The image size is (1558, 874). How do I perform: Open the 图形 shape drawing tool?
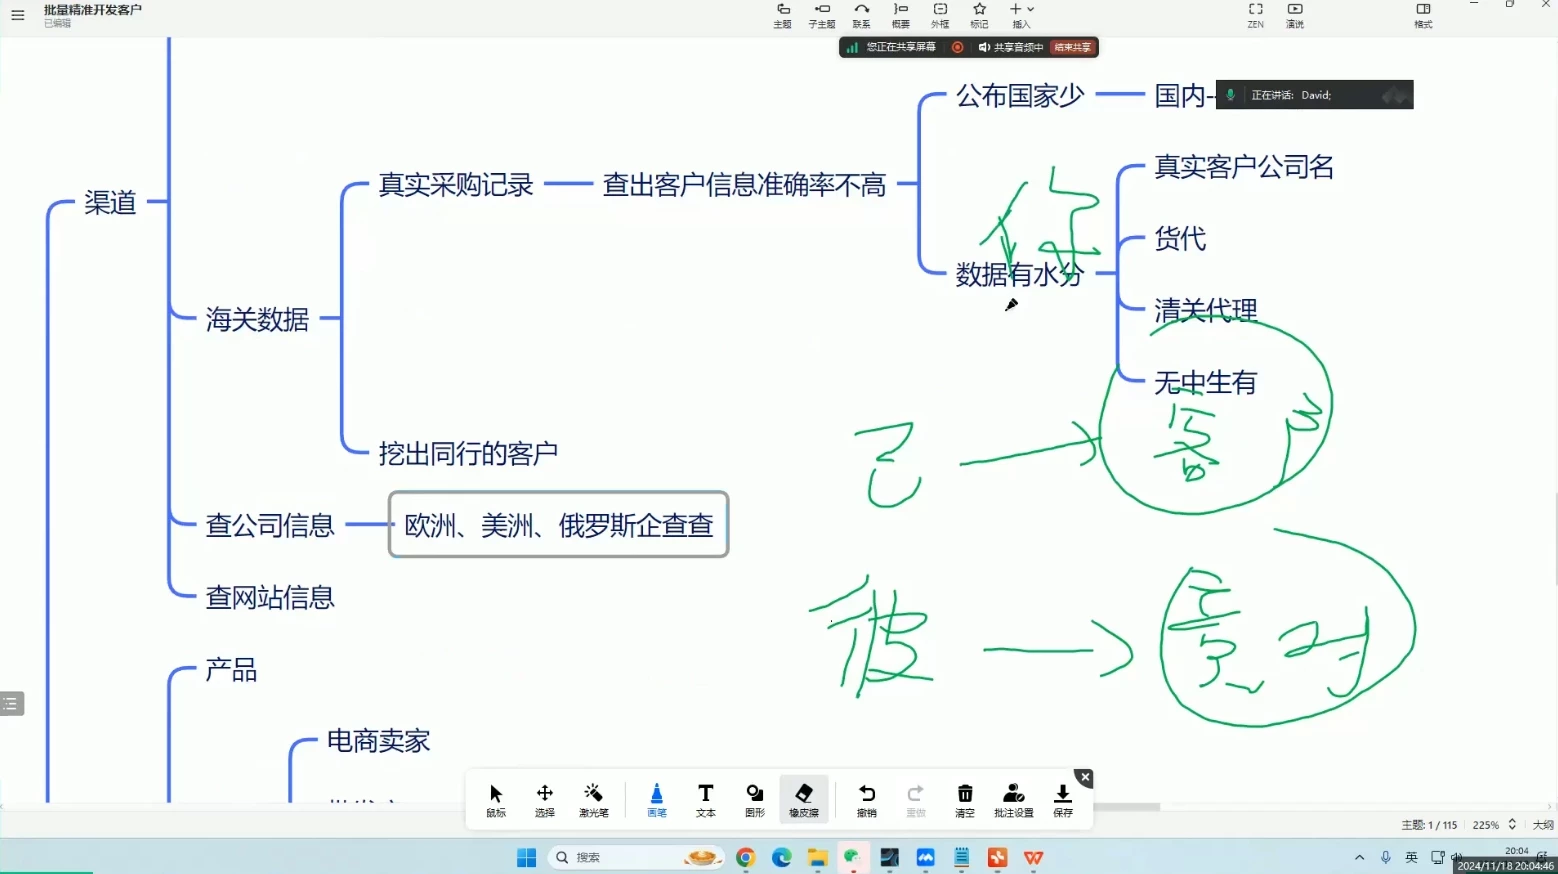(x=754, y=799)
